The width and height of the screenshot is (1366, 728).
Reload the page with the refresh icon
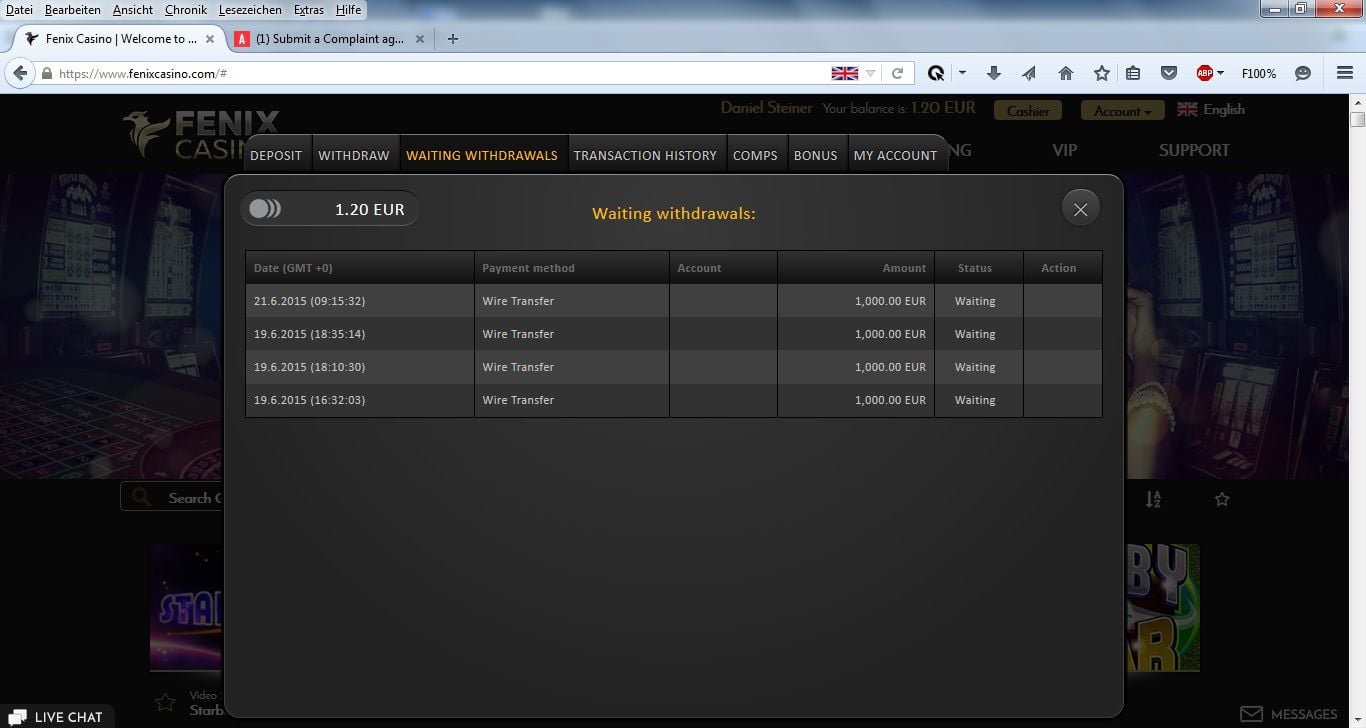pyautogui.click(x=897, y=73)
